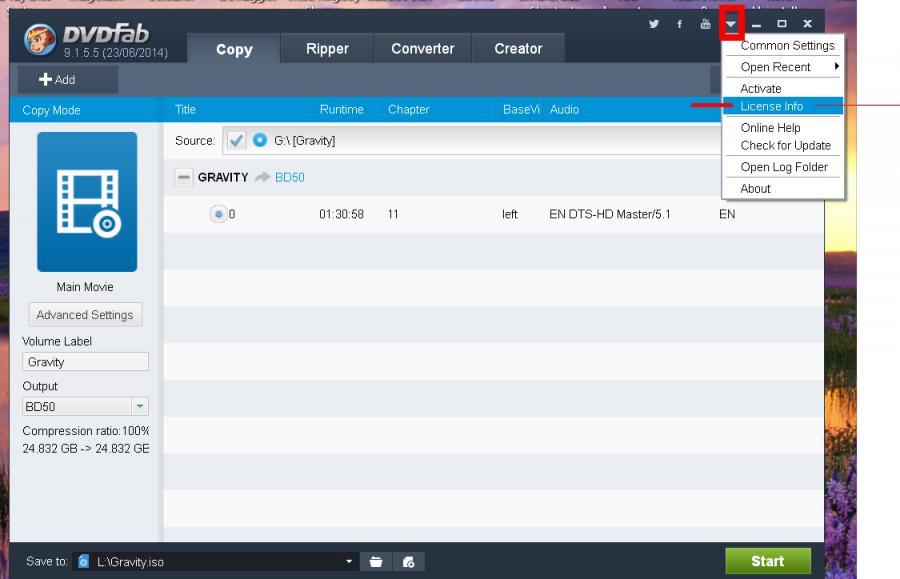Viewport: 900px width, 579px height.
Task: Switch to the Ripper tab
Action: point(327,49)
